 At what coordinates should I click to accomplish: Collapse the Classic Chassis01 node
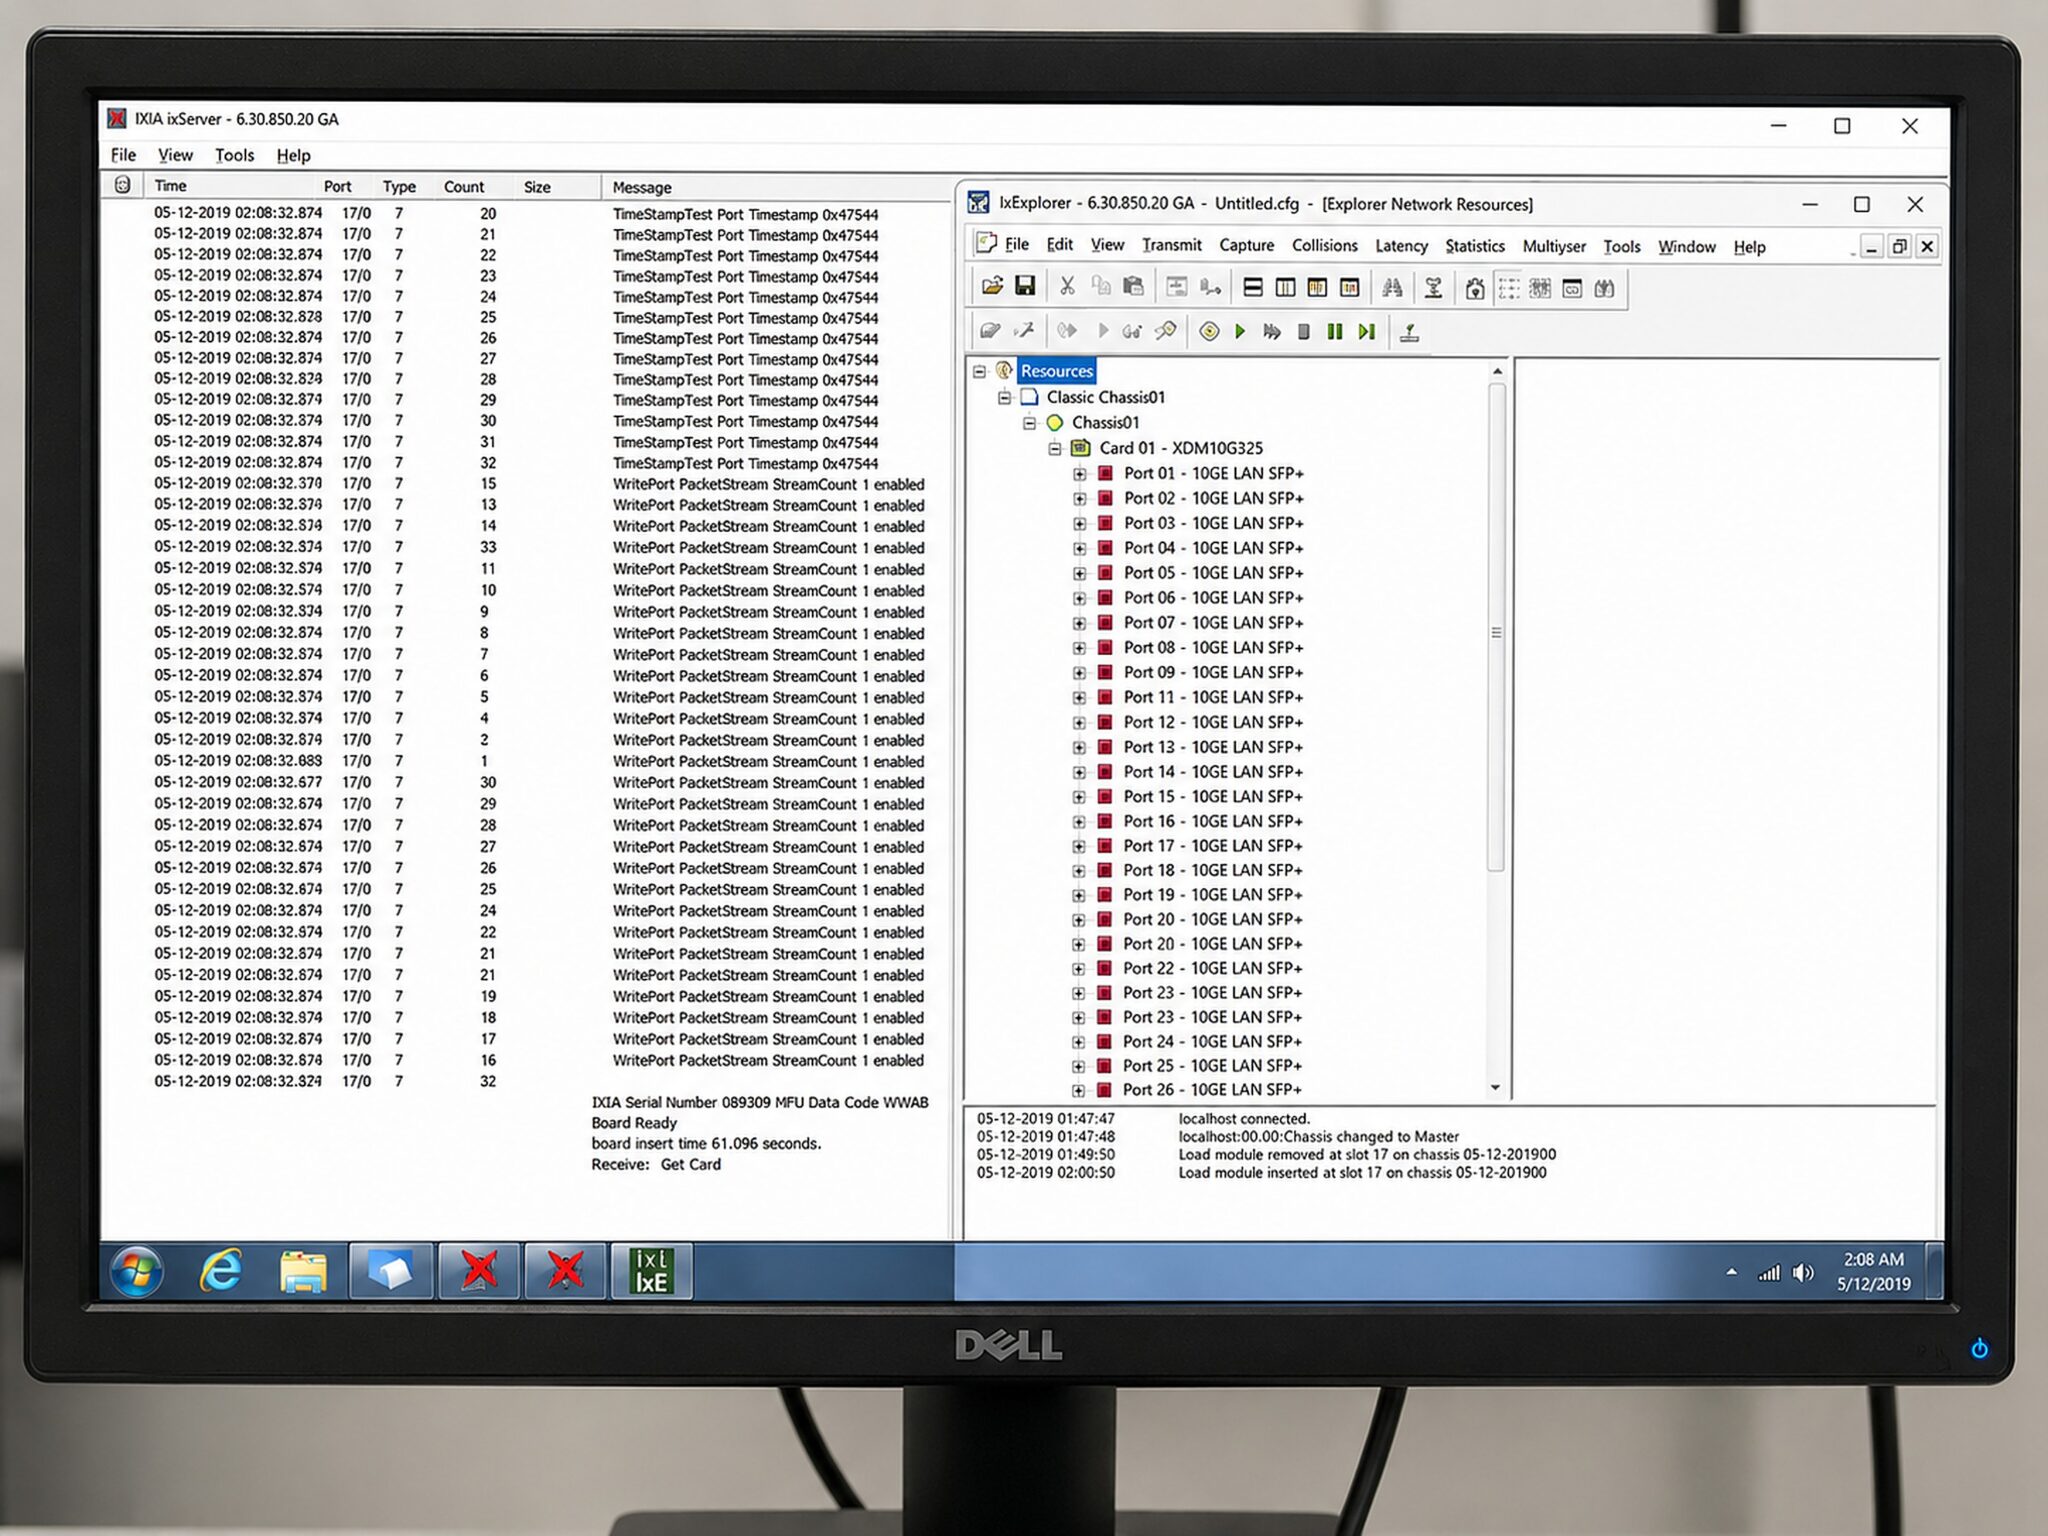coord(1005,397)
